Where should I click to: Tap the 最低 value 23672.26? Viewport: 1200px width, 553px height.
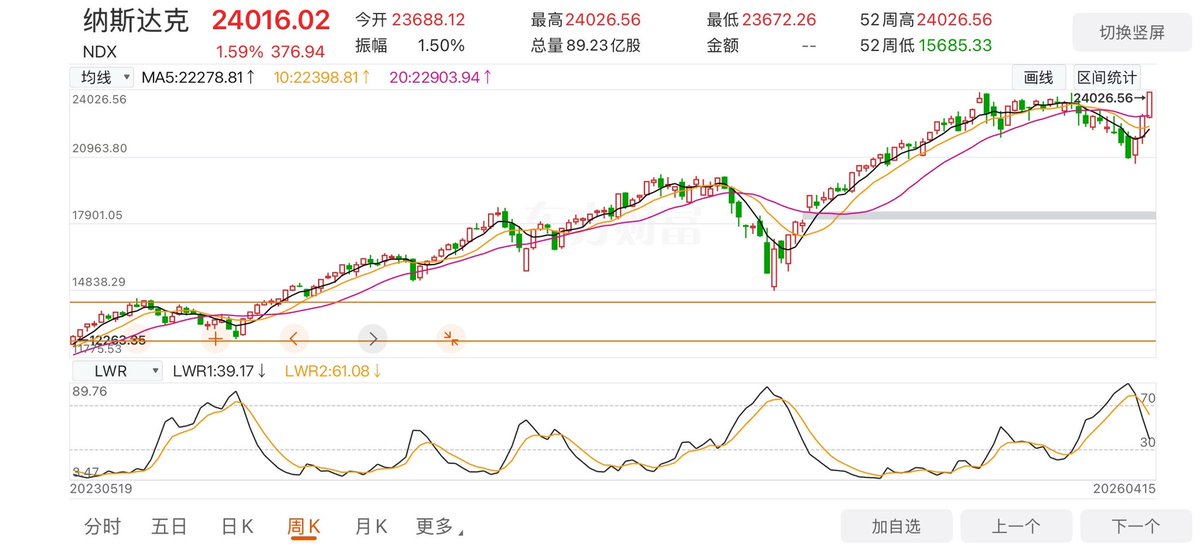pyautogui.click(x=779, y=20)
